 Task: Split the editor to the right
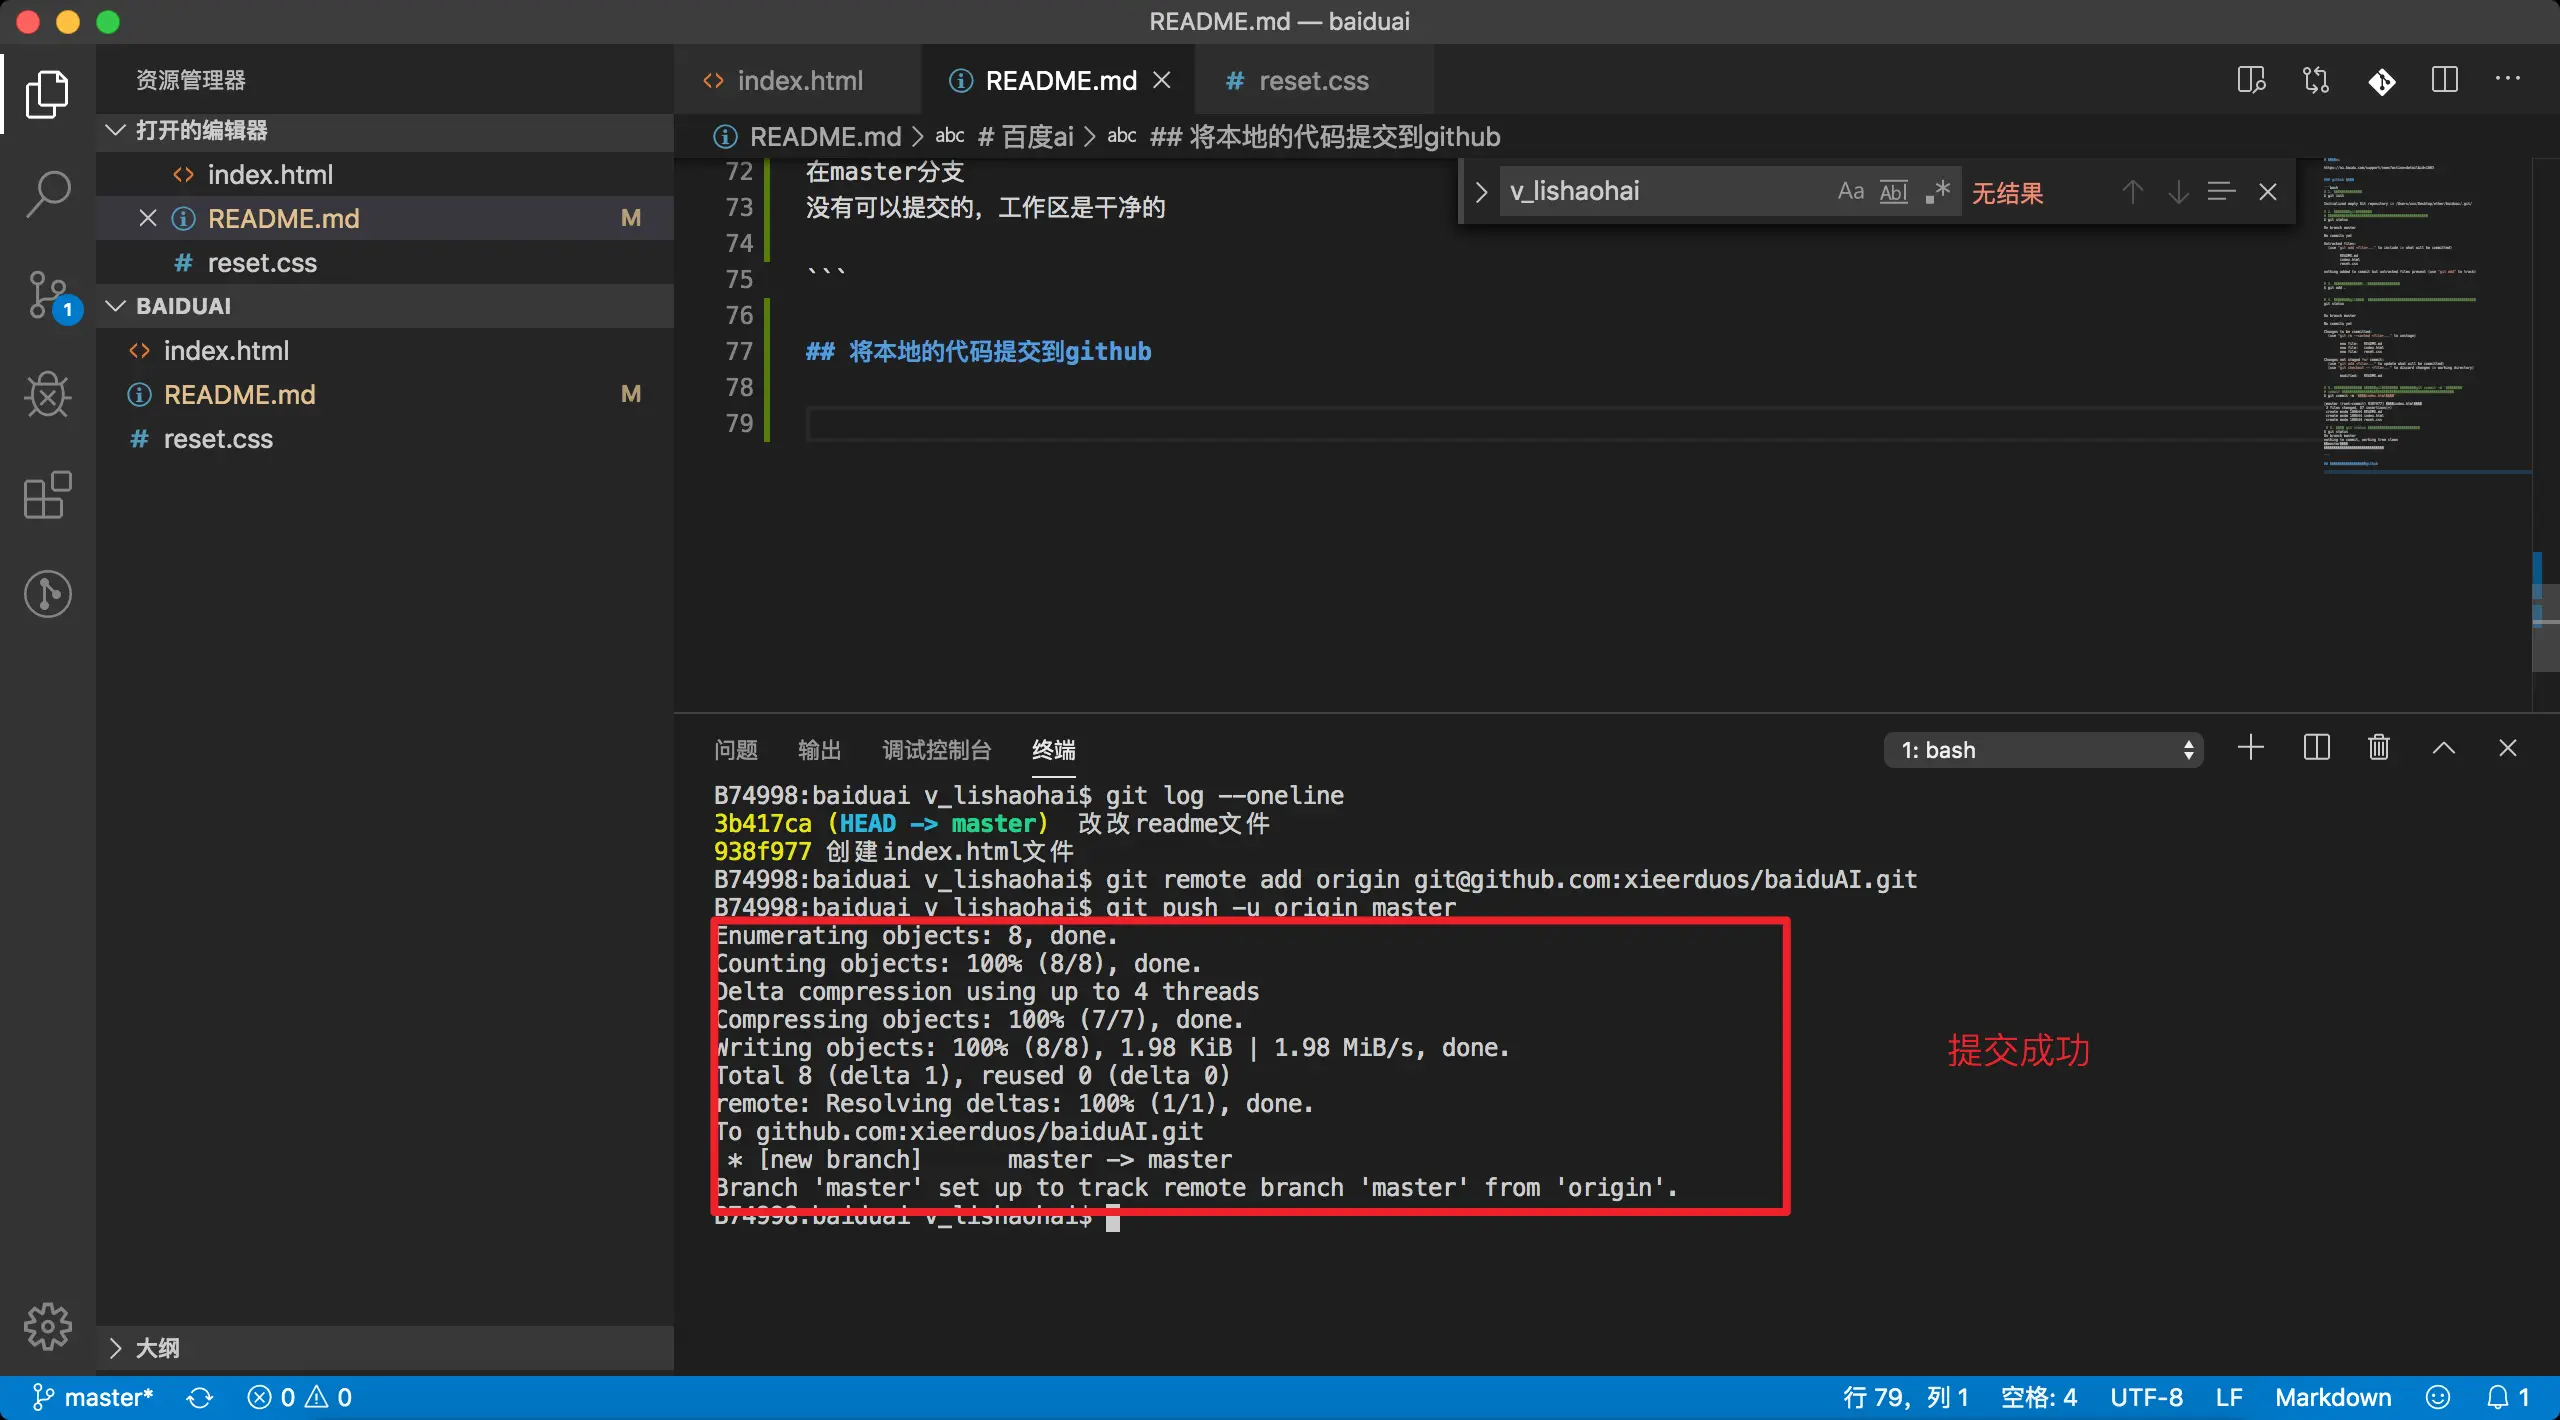click(2444, 80)
